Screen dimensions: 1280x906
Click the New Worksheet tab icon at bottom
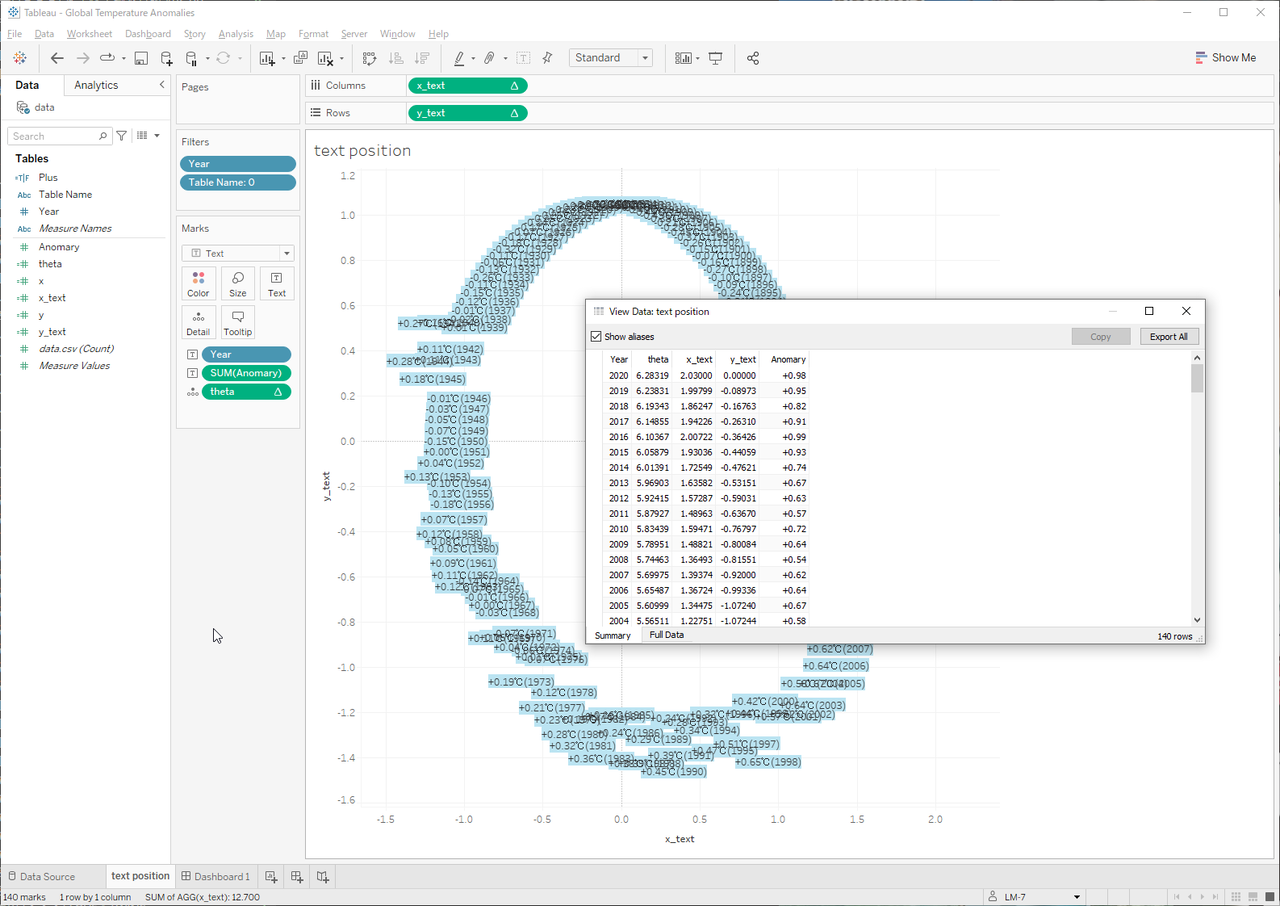coord(271,876)
